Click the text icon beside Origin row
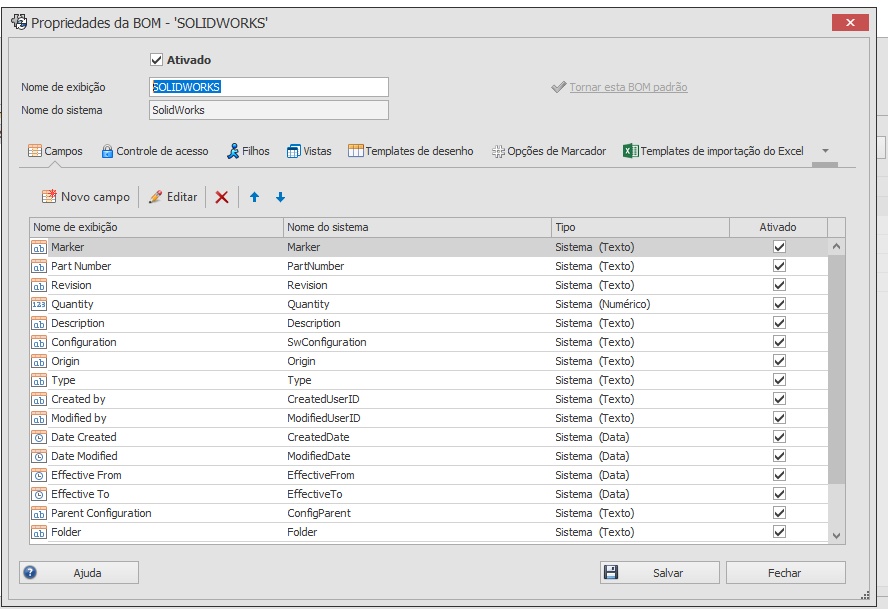Screen dimensions: 888x609 pyautogui.click(x=39, y=361)
